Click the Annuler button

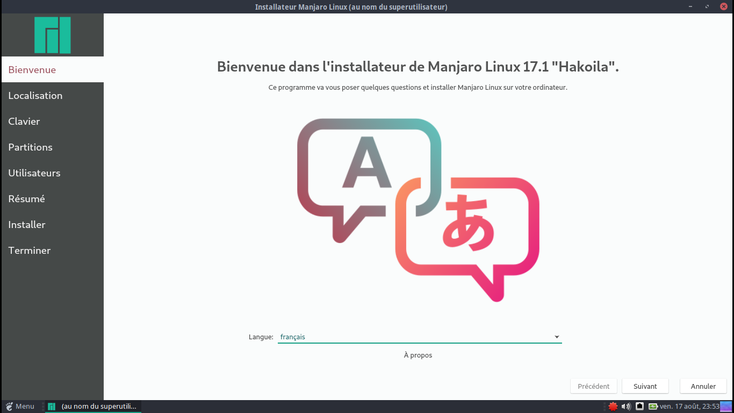[703, 386]
